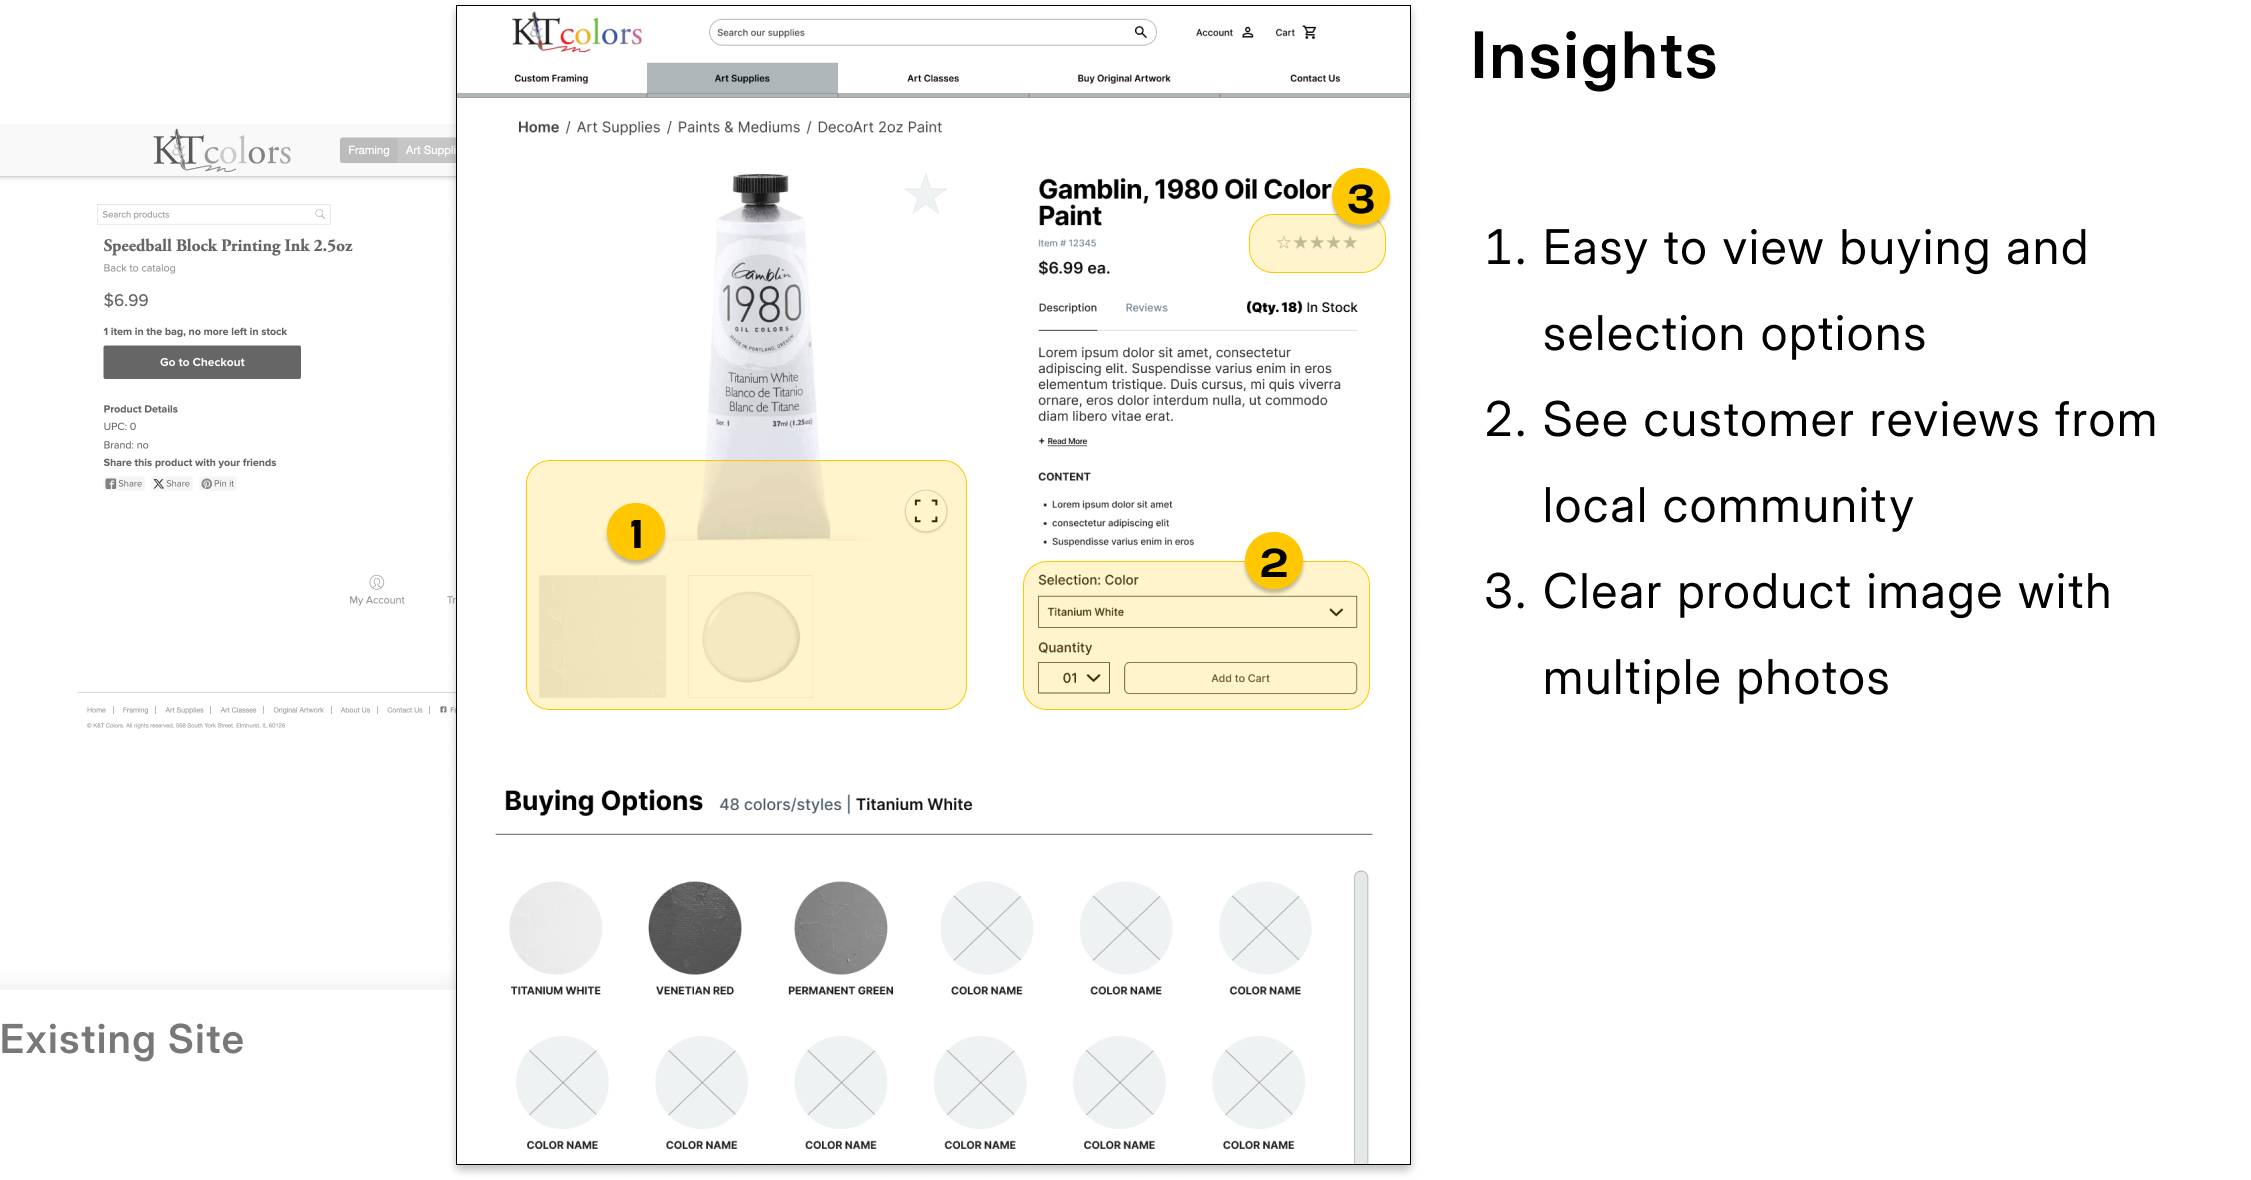Click X Share on existing site
Viewport: 2251px width, 1180px height.
pyautogui.click(x=171, y=484)
